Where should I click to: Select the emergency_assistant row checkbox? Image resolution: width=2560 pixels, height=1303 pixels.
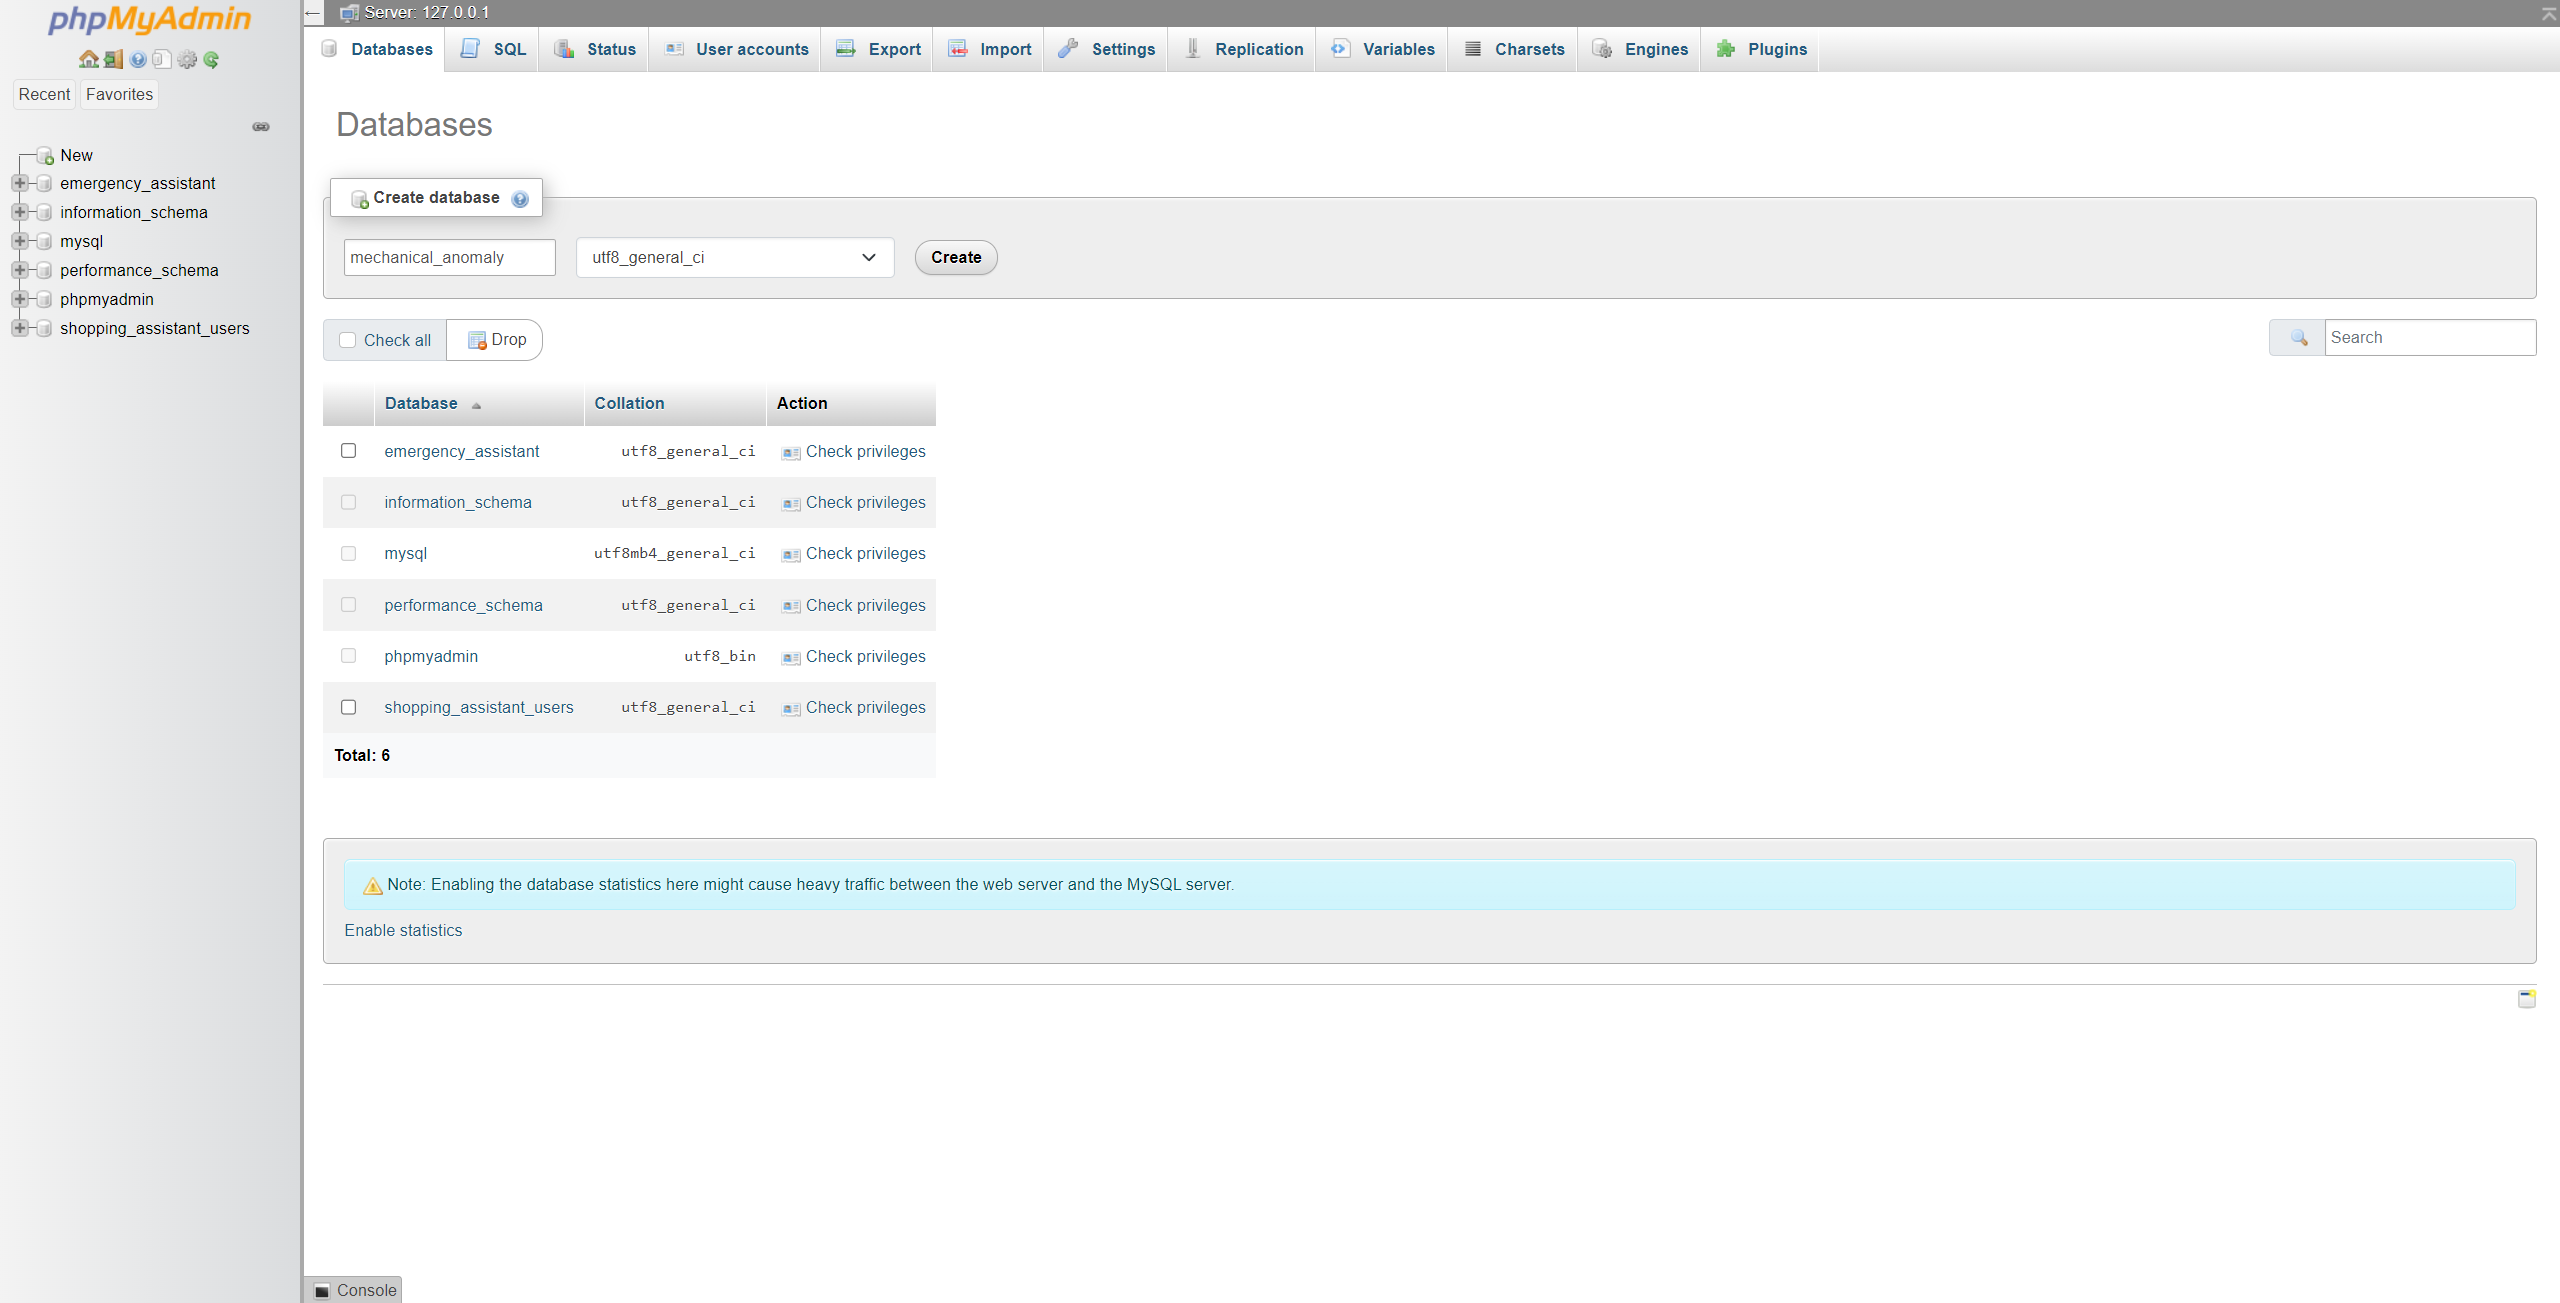pos(348,451)
